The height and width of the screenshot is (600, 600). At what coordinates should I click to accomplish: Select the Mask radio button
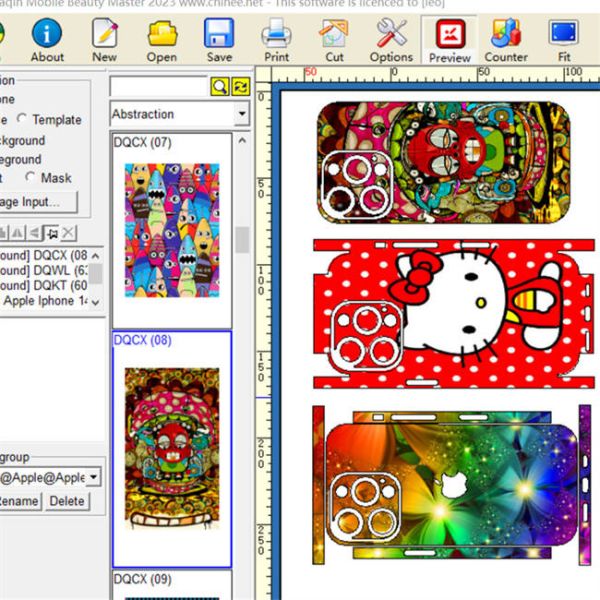pyautogui.click(x=31, y=178)
